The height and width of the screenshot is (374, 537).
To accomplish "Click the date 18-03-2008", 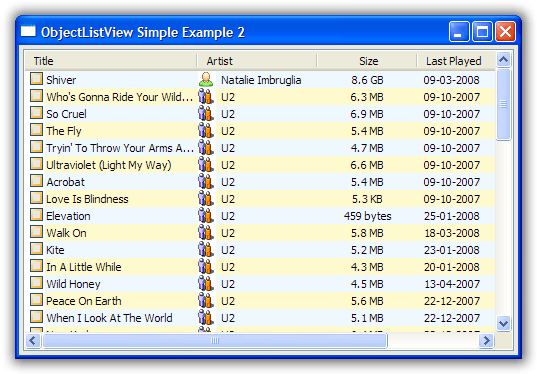I will pyautogui.click(x=452, y=233).
